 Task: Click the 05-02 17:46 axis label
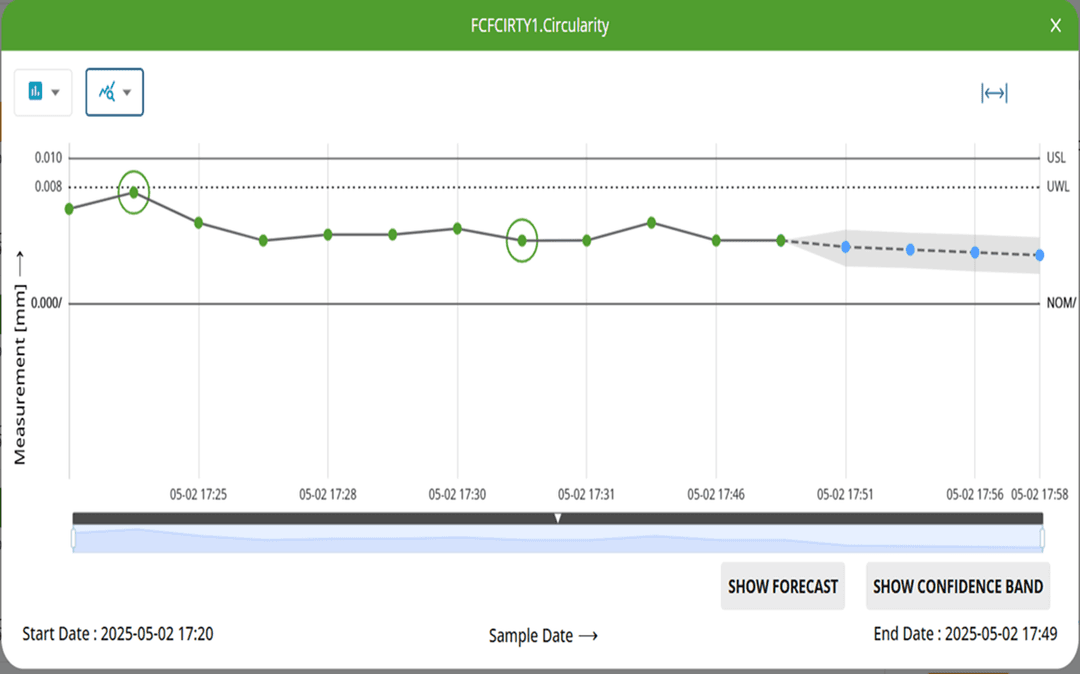715,494
